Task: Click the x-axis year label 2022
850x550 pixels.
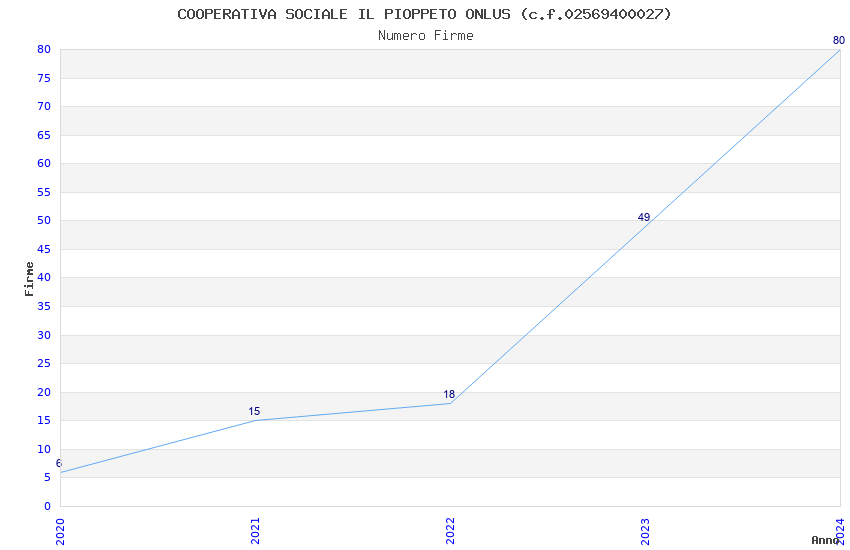Action: (450, 532)
